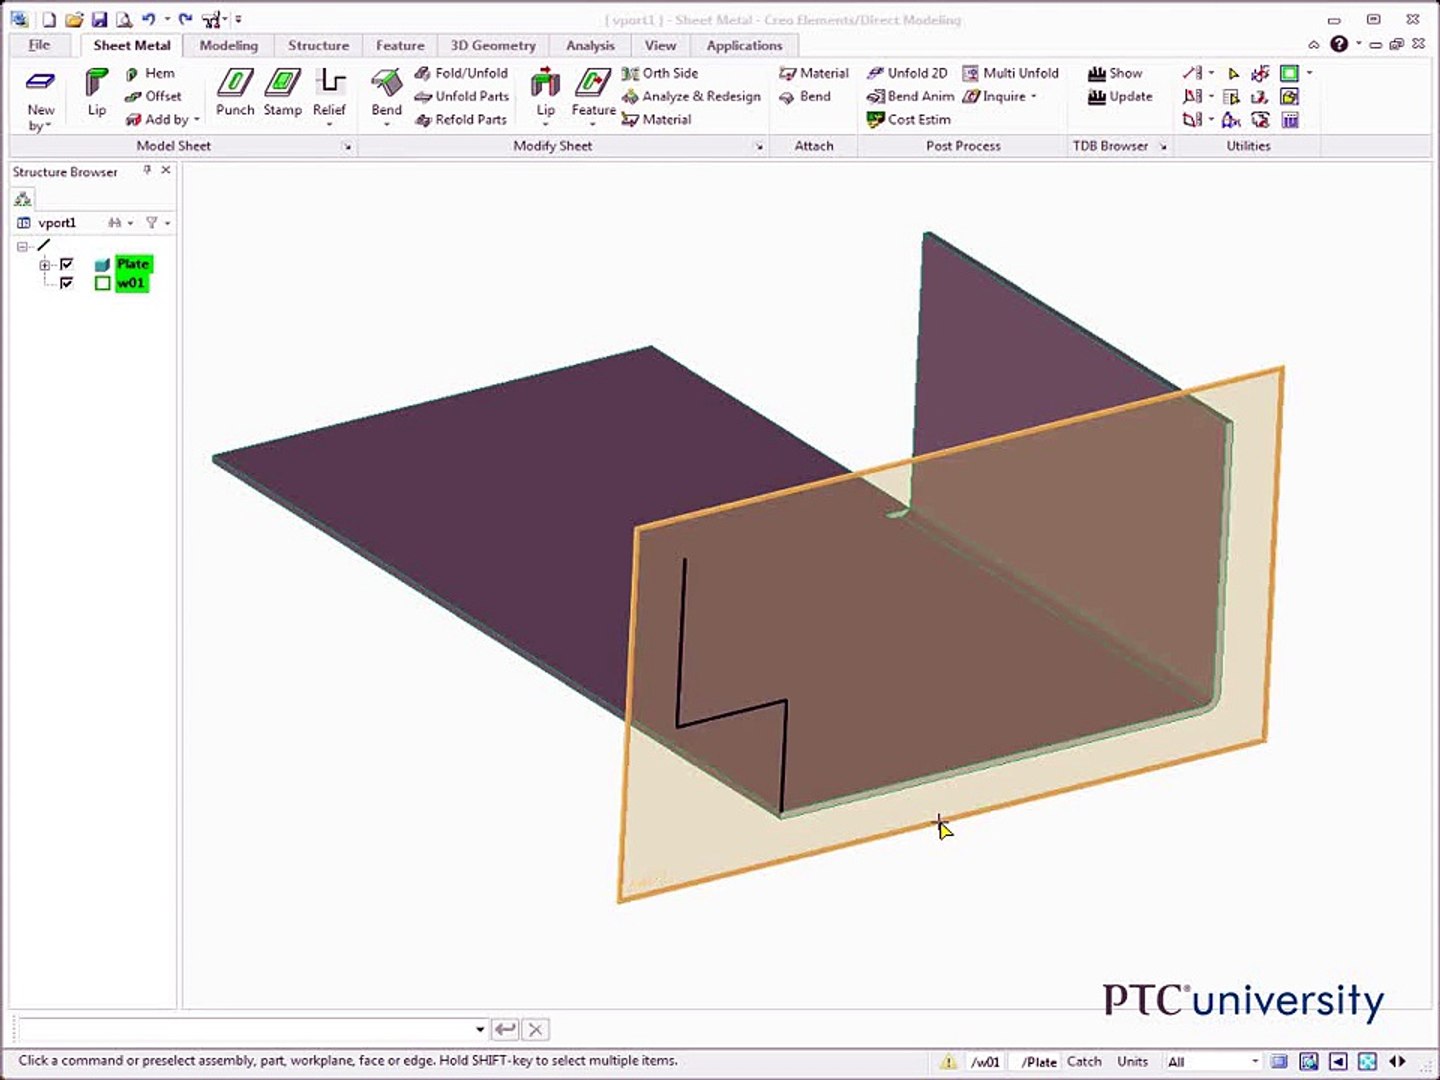Click the Undo icon

pyautogui.click(x=148, y=19)
